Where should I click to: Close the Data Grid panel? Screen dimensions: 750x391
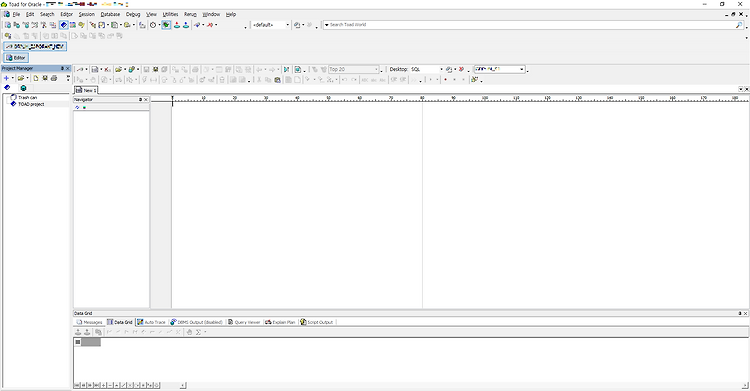click(x=745, y=313)
